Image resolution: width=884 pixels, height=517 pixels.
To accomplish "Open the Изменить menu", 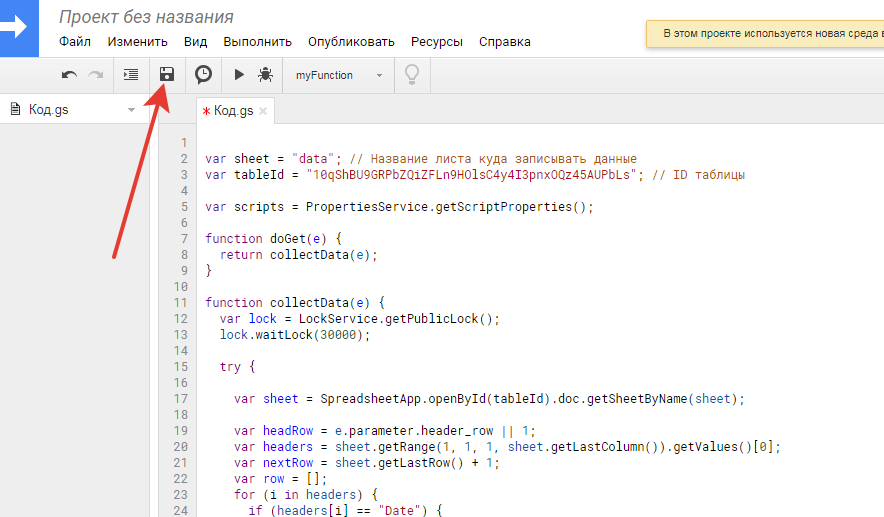I will click(x=138, y=42).
